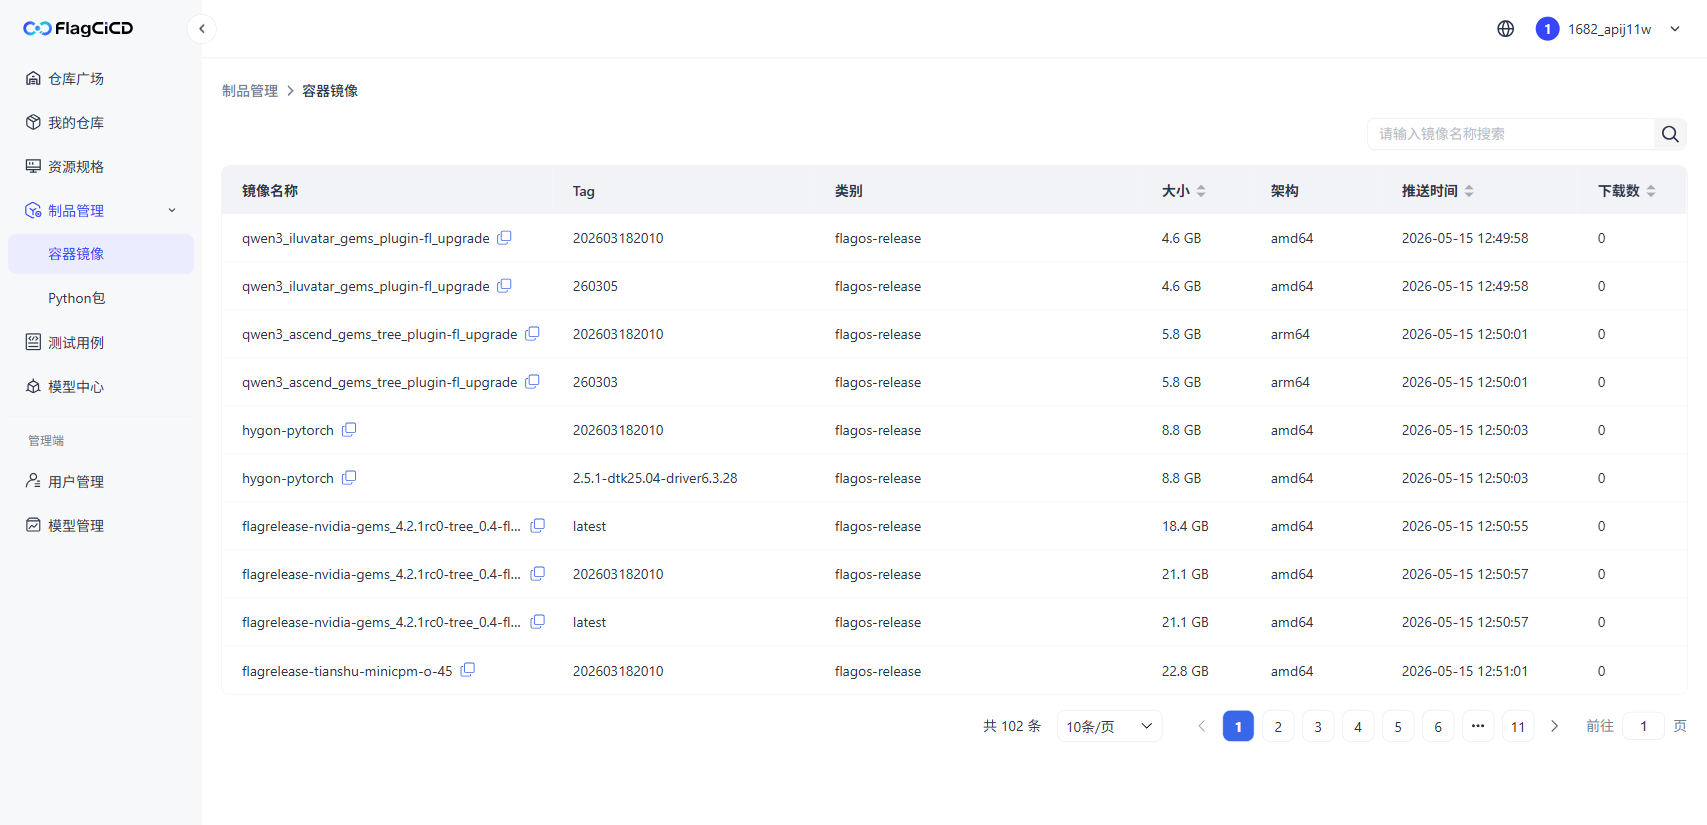Click the 容器镜像 breadcrumb text
Image resolution: width=1707 pixels, height=825 pixels.
(x=330, y=91)
